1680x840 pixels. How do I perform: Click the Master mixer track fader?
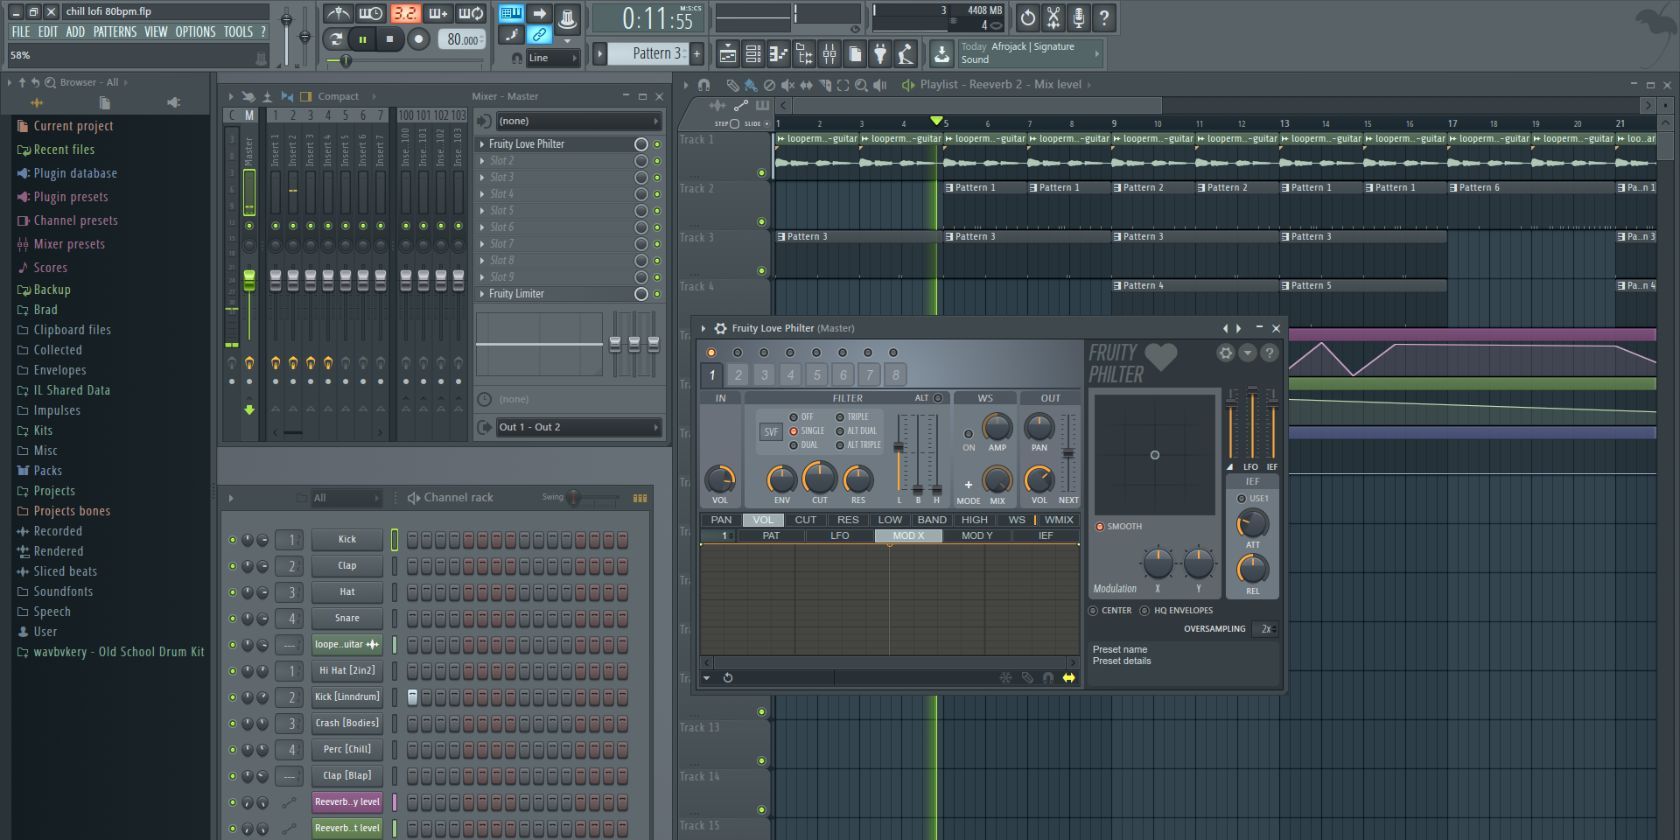tap(249, 279)
